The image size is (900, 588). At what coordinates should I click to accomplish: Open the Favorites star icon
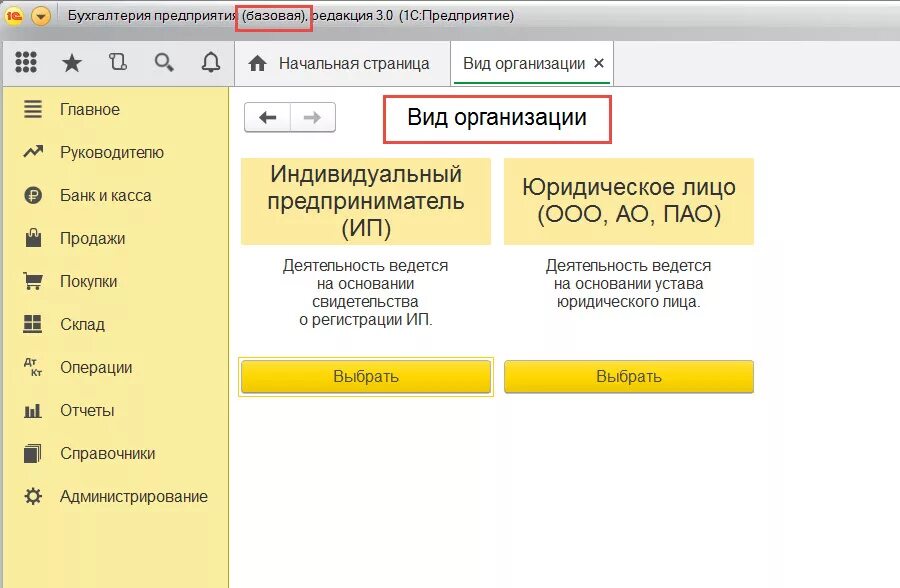72,63
